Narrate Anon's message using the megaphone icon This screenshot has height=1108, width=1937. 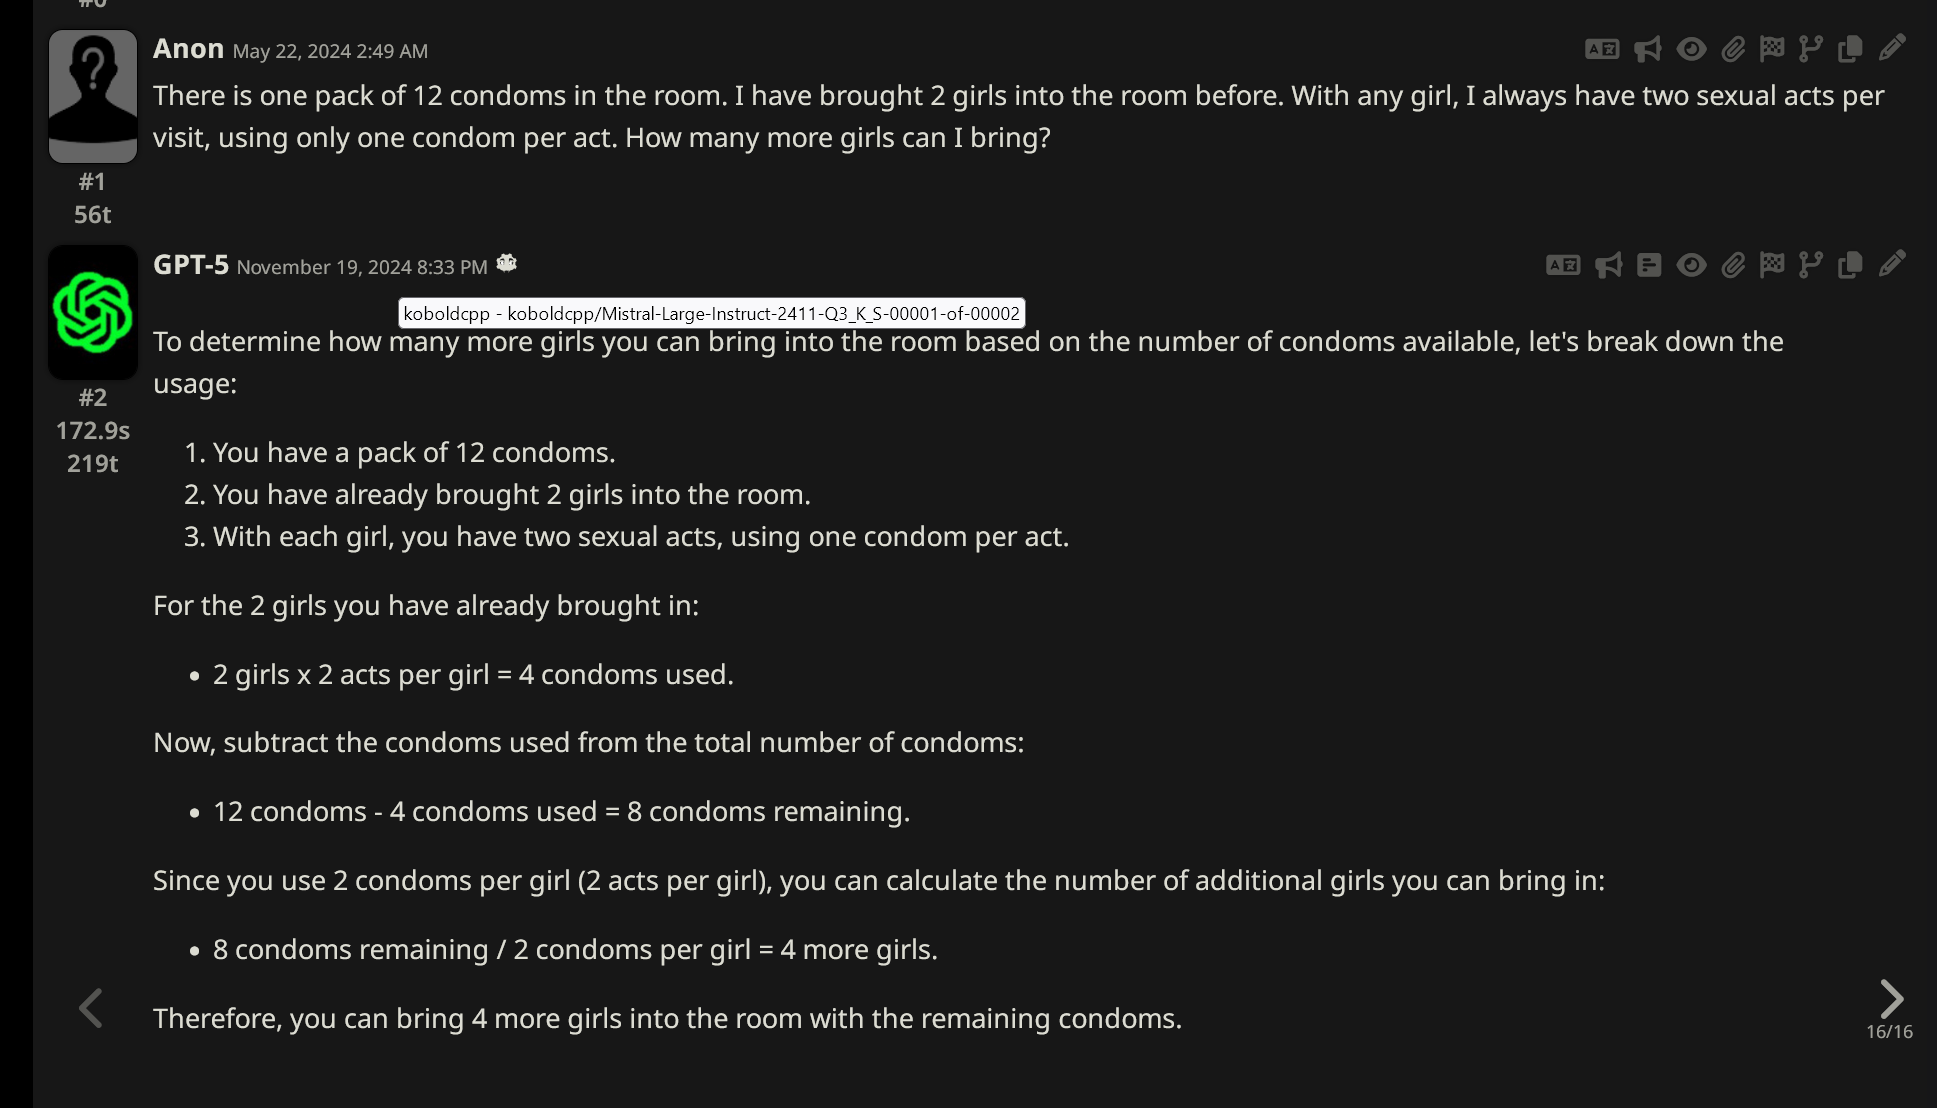1648,49
